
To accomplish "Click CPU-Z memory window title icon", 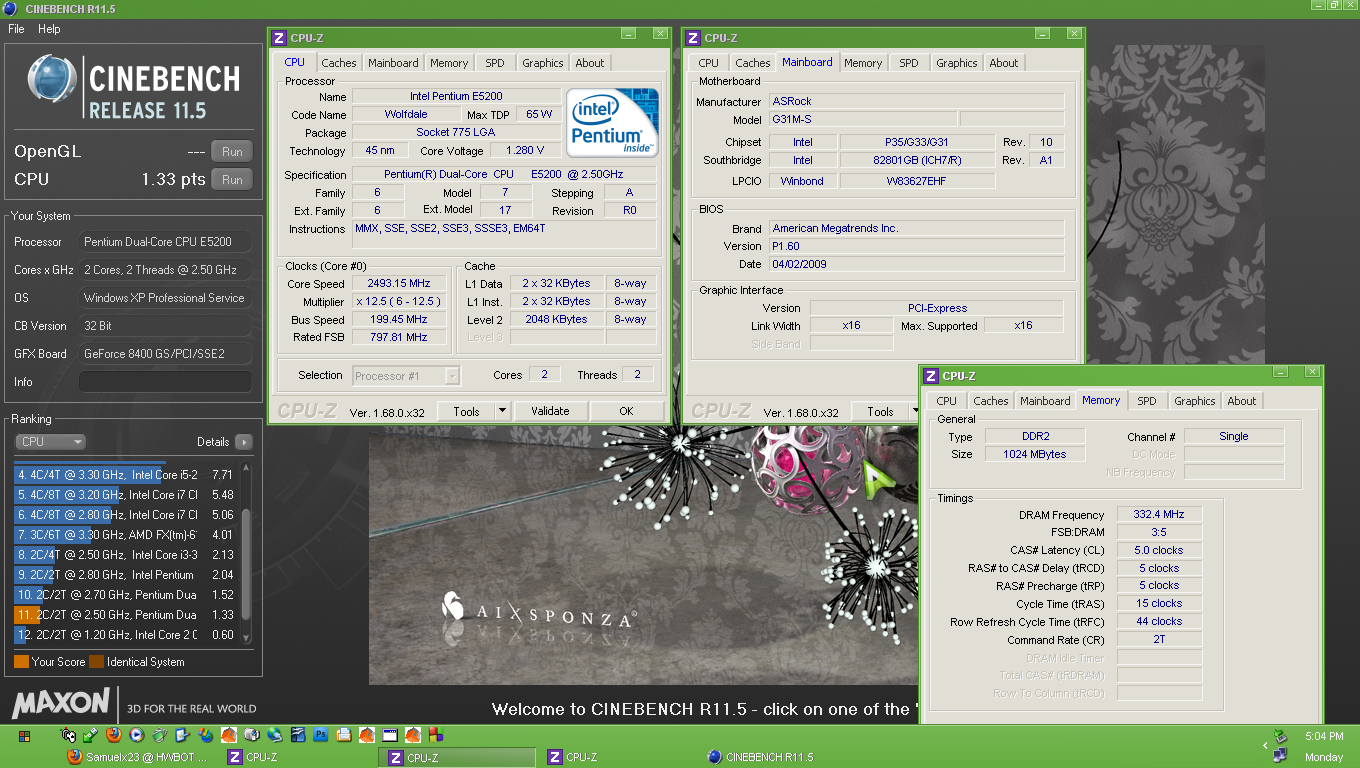I will point(931,376).
